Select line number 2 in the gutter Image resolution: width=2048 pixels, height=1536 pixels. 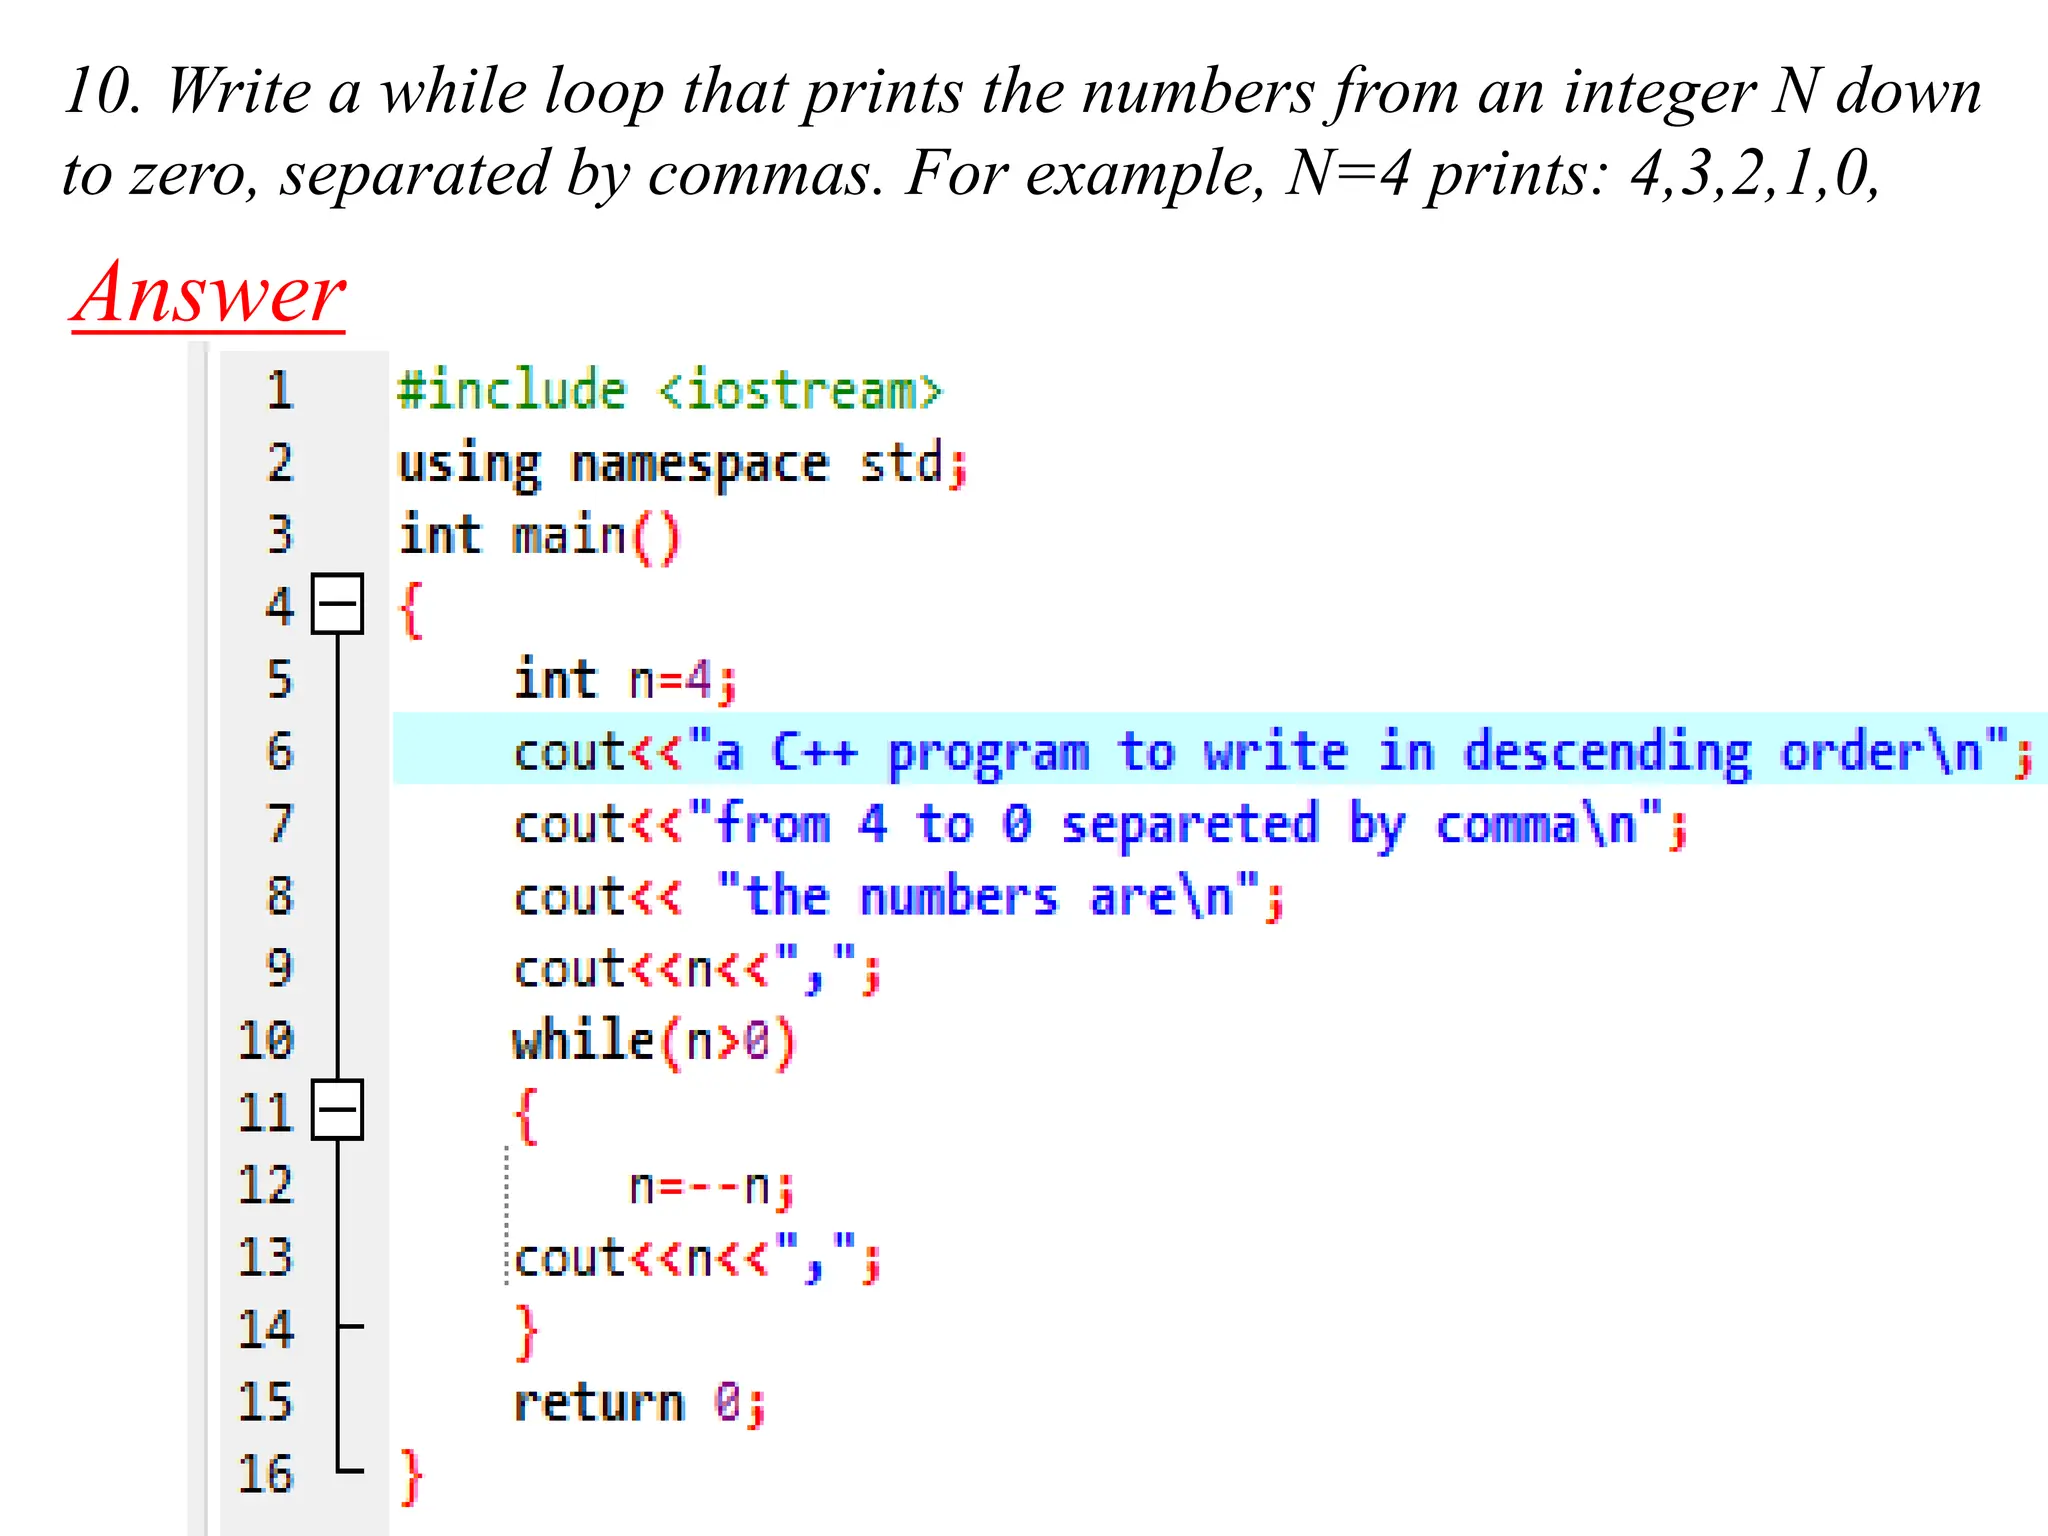pyautogui.click(x=280, y=463)
